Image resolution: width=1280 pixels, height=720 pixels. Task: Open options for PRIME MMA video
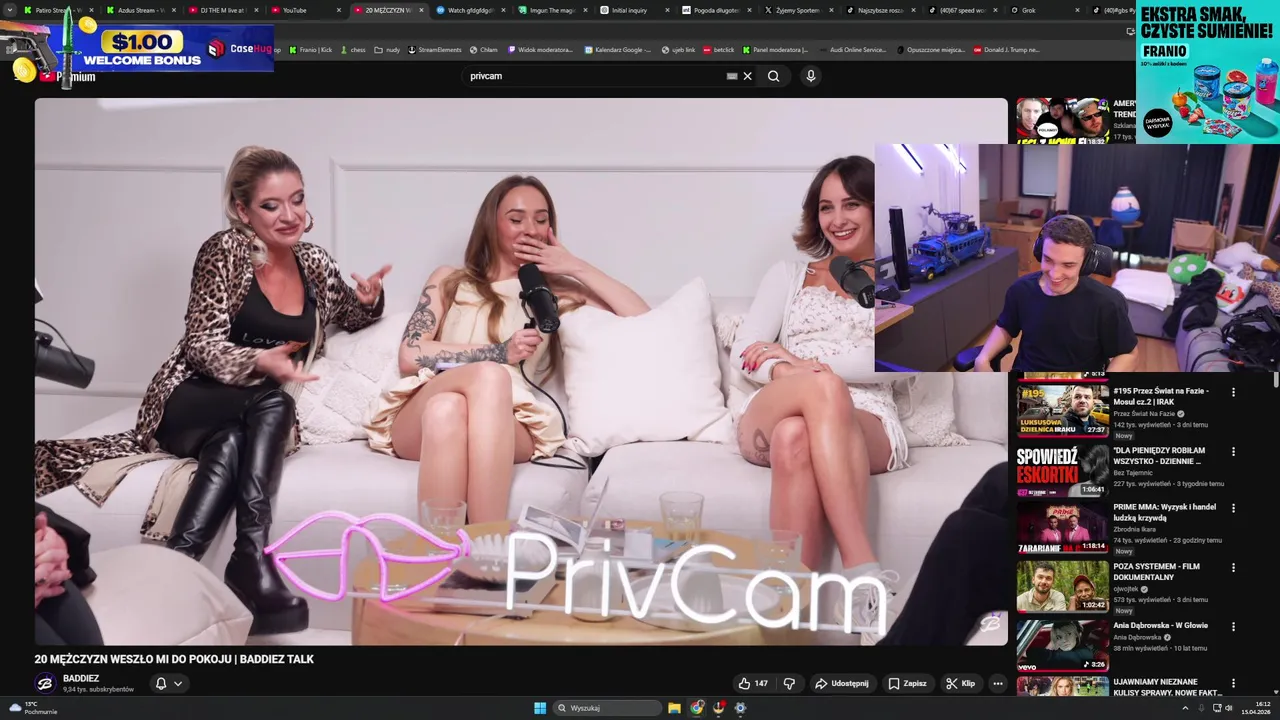tap(1233, 508)
